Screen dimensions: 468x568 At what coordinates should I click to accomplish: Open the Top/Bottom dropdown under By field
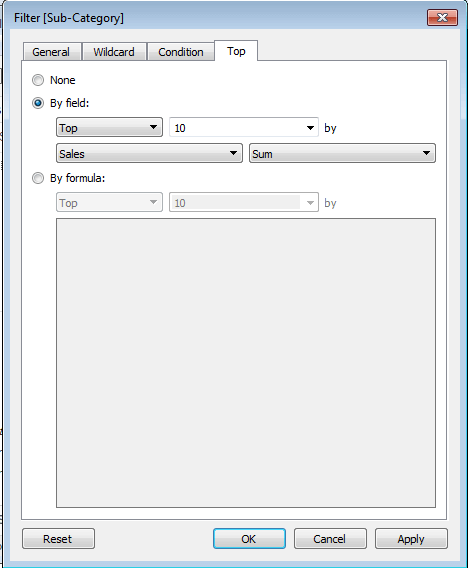pyautogui.click(x=109, y=128)
